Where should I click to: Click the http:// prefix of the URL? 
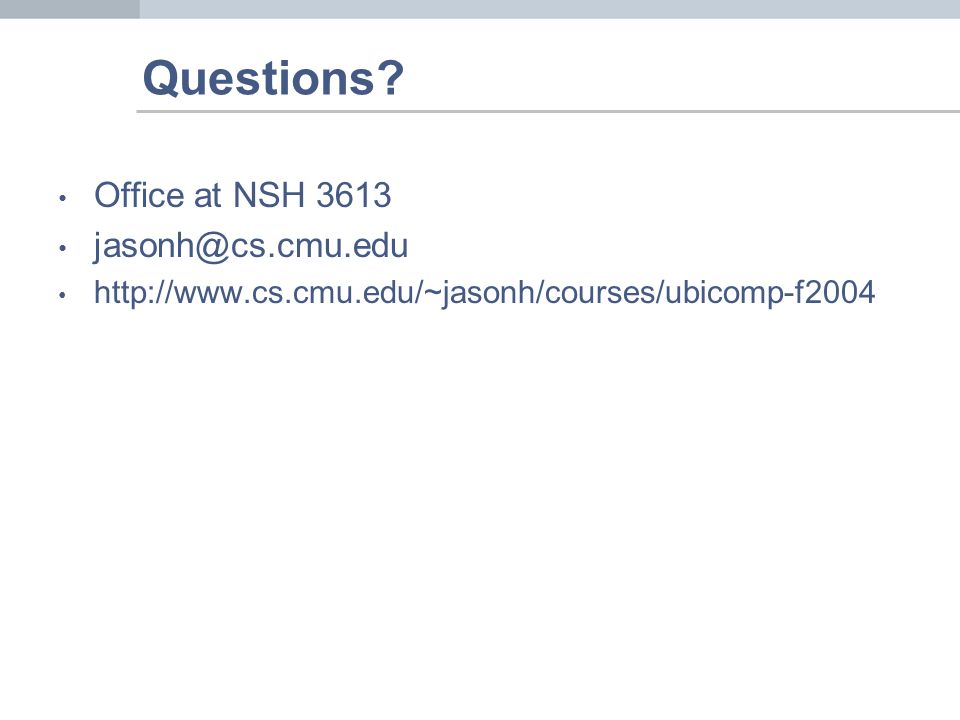coord(133,292)
